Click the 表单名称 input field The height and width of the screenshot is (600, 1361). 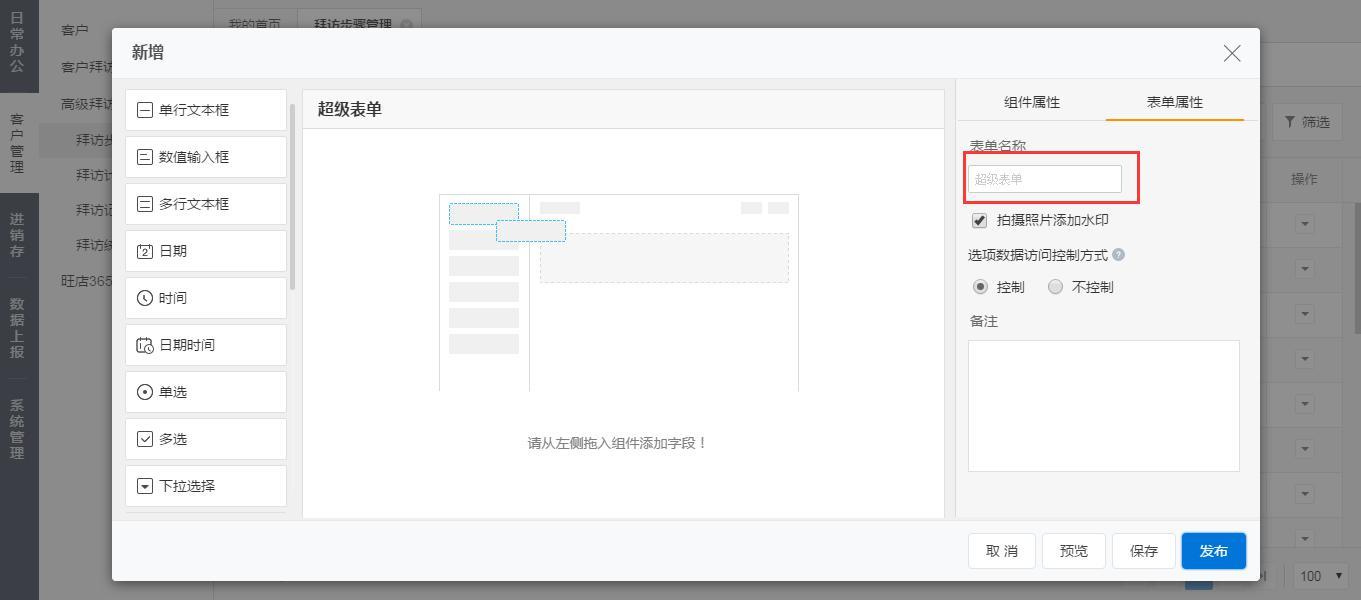(x=1044, y=179)
